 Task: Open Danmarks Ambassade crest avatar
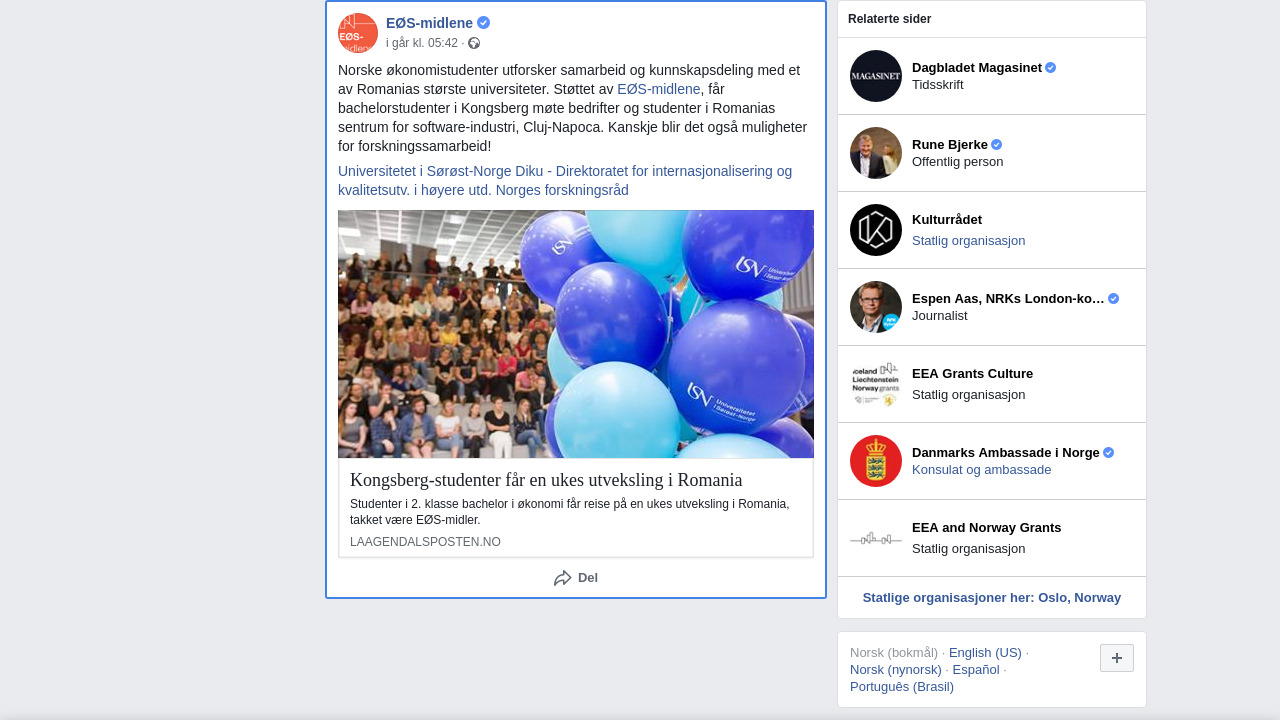[876, 461]
